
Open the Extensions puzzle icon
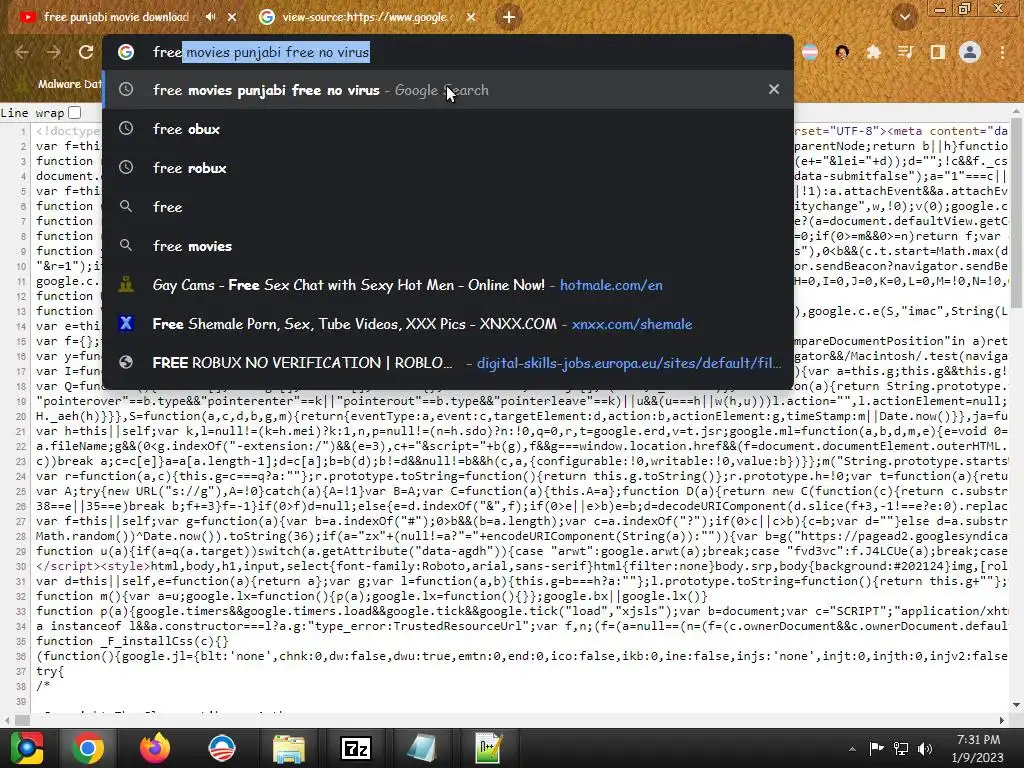tap(873, 52)
